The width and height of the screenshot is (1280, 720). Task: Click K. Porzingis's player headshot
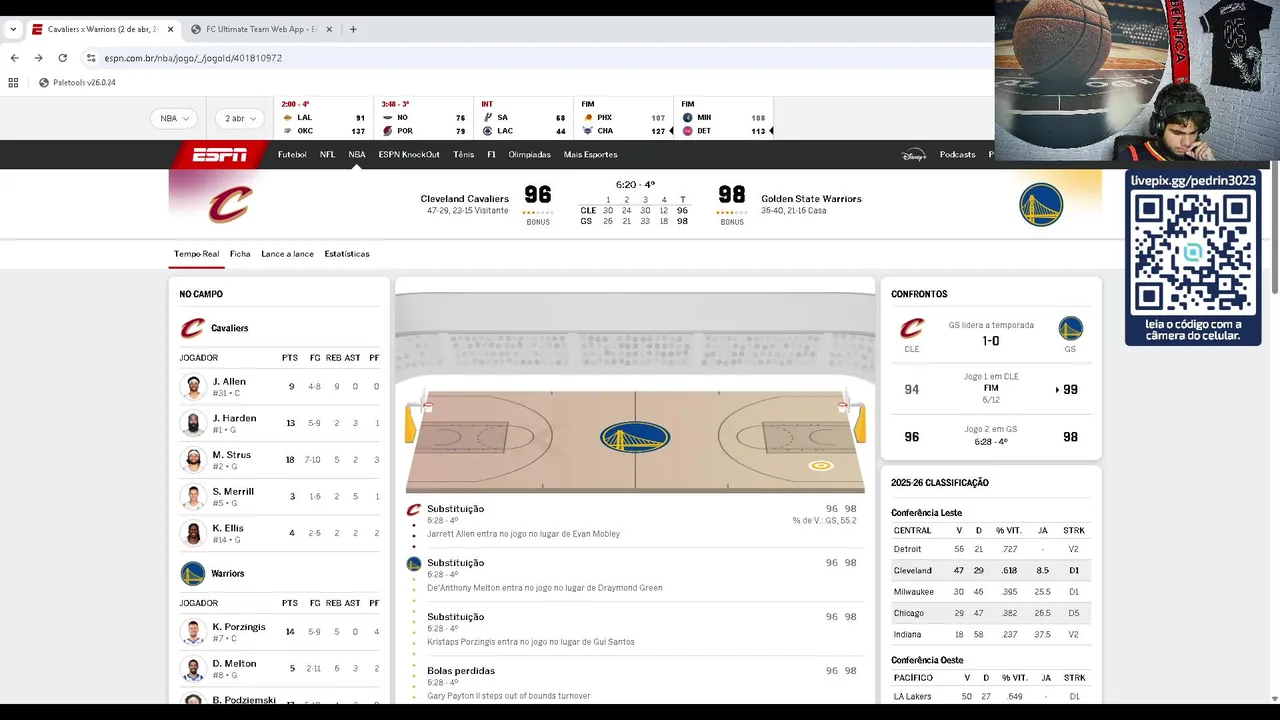click(193, 631)
